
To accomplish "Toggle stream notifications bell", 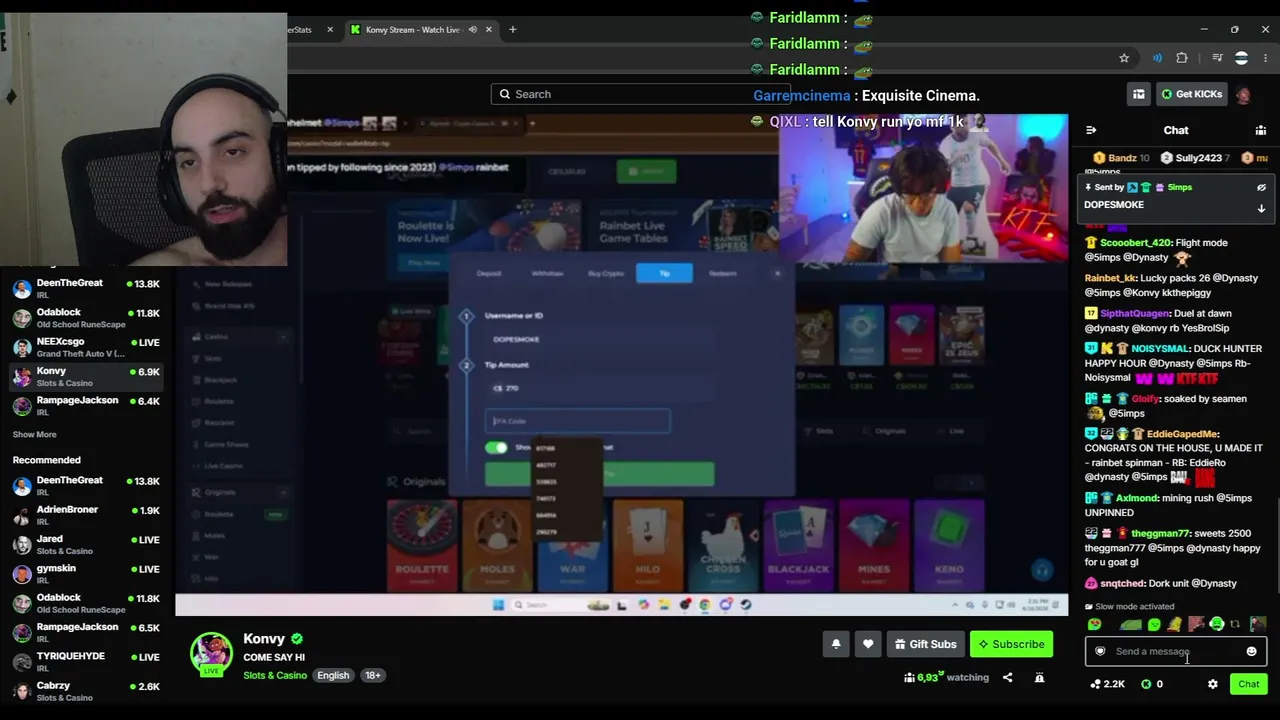I will 836,644.
